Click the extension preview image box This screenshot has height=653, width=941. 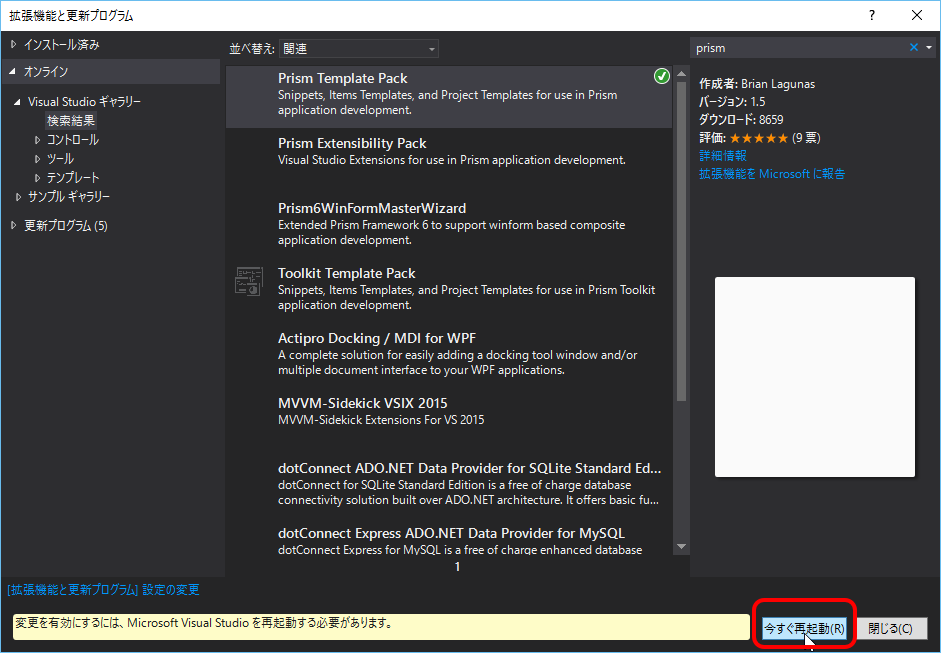[814, 377]
